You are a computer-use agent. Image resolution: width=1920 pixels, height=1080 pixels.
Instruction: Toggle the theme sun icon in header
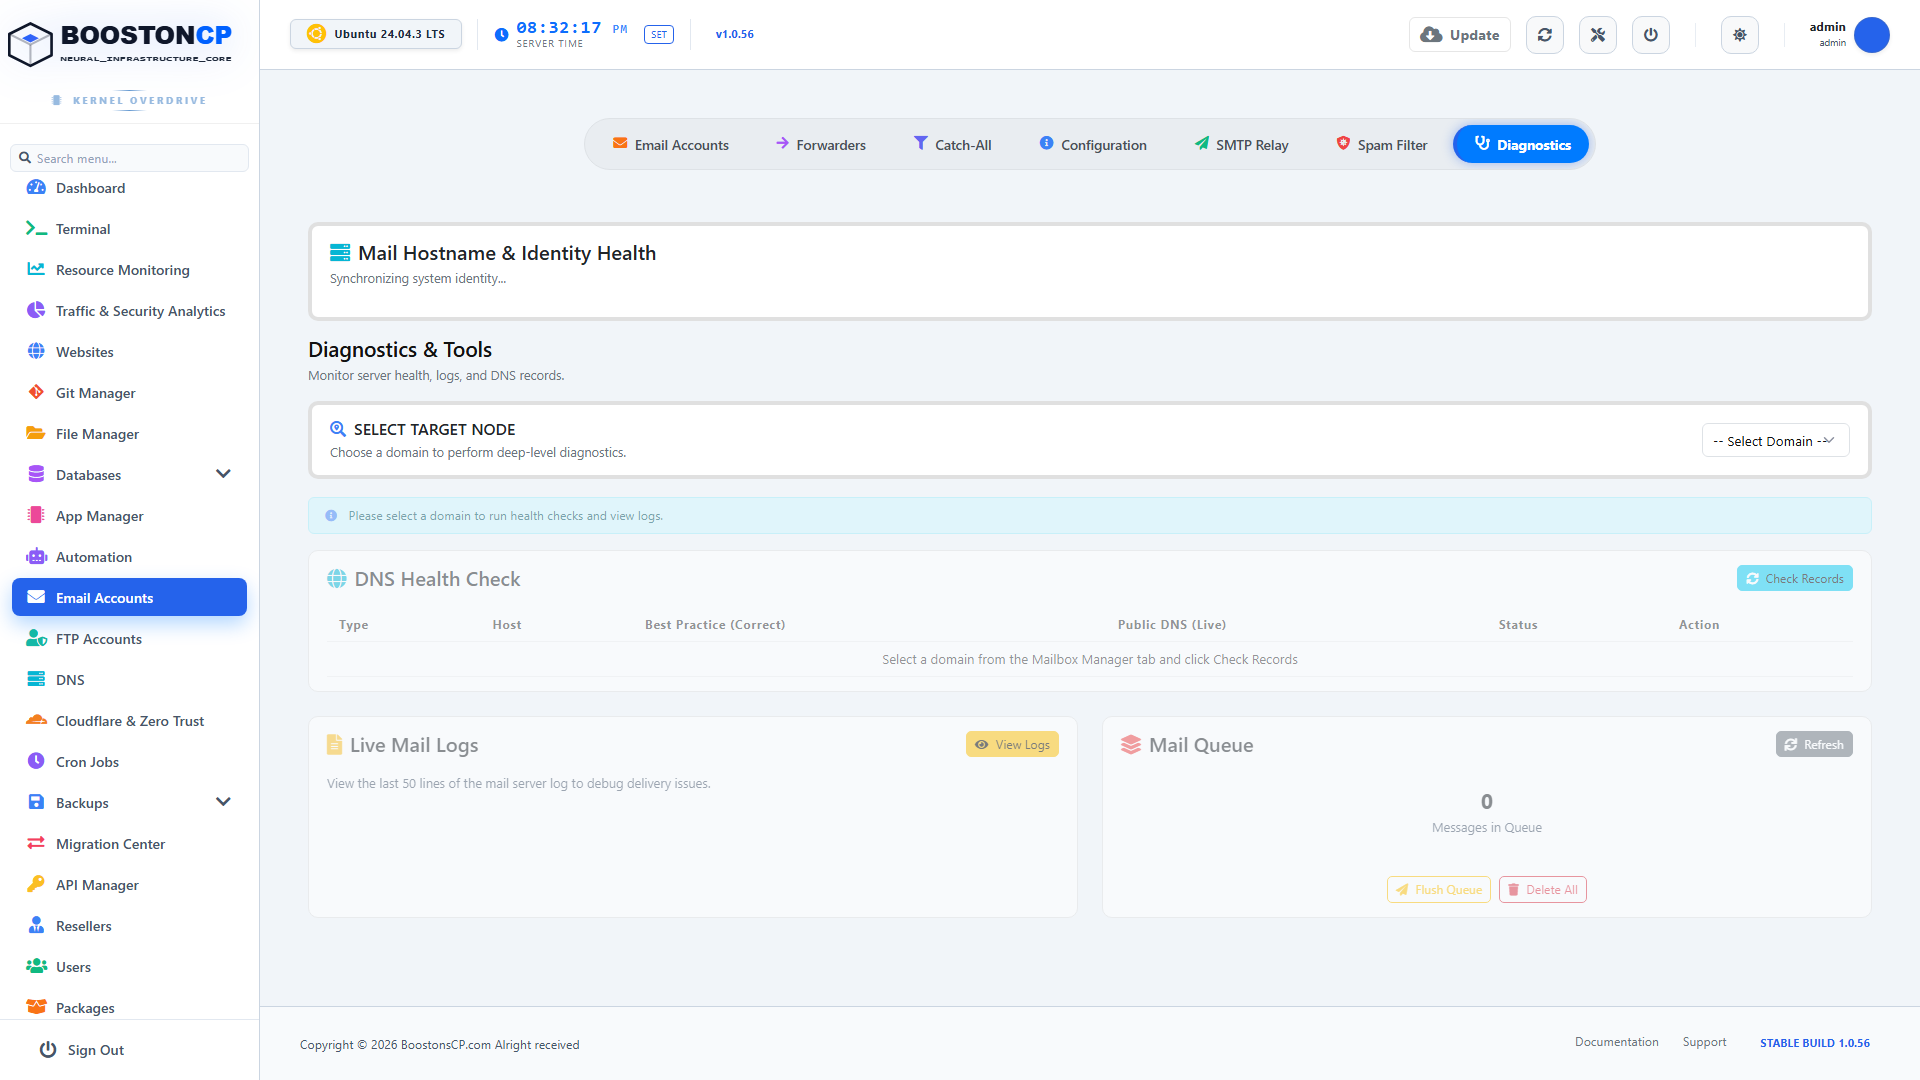1740,35
